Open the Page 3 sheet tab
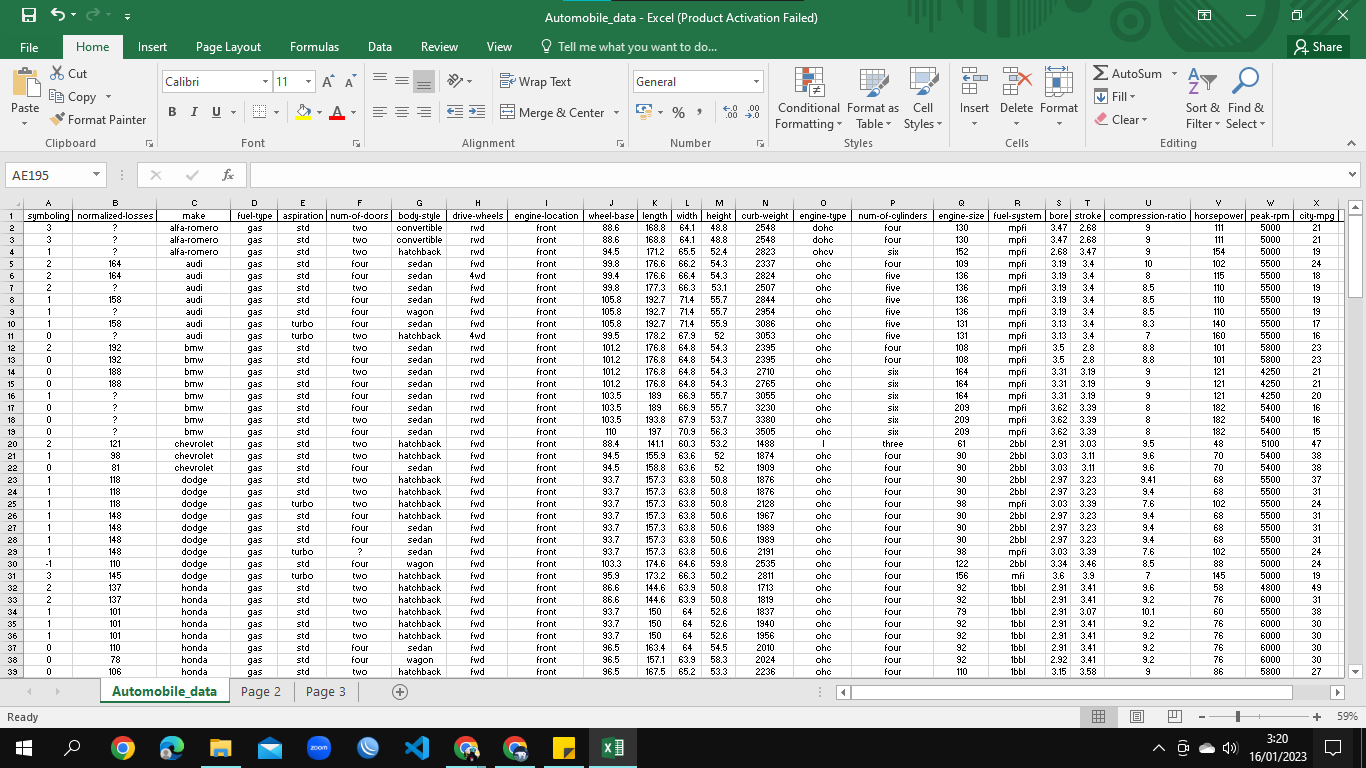Viewport: 1366px width, 768px height. pyautogui.click(x=326, y=691)
